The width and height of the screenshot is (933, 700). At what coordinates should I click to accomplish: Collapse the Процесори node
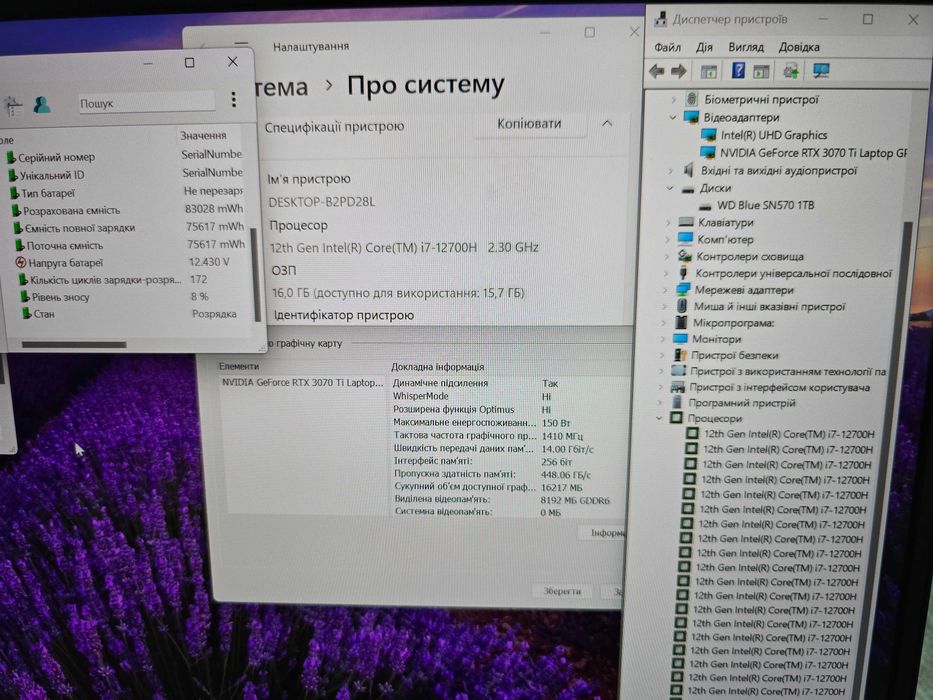659,418
